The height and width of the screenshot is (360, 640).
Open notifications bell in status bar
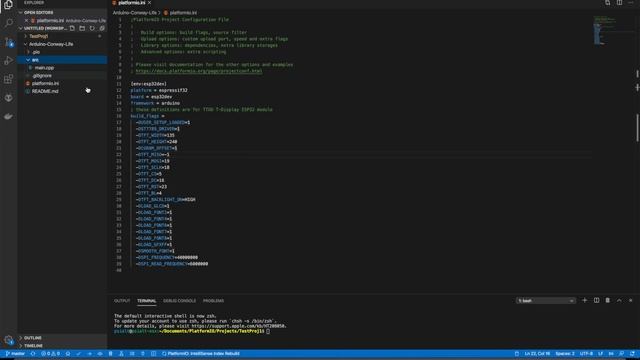point(632,353)
